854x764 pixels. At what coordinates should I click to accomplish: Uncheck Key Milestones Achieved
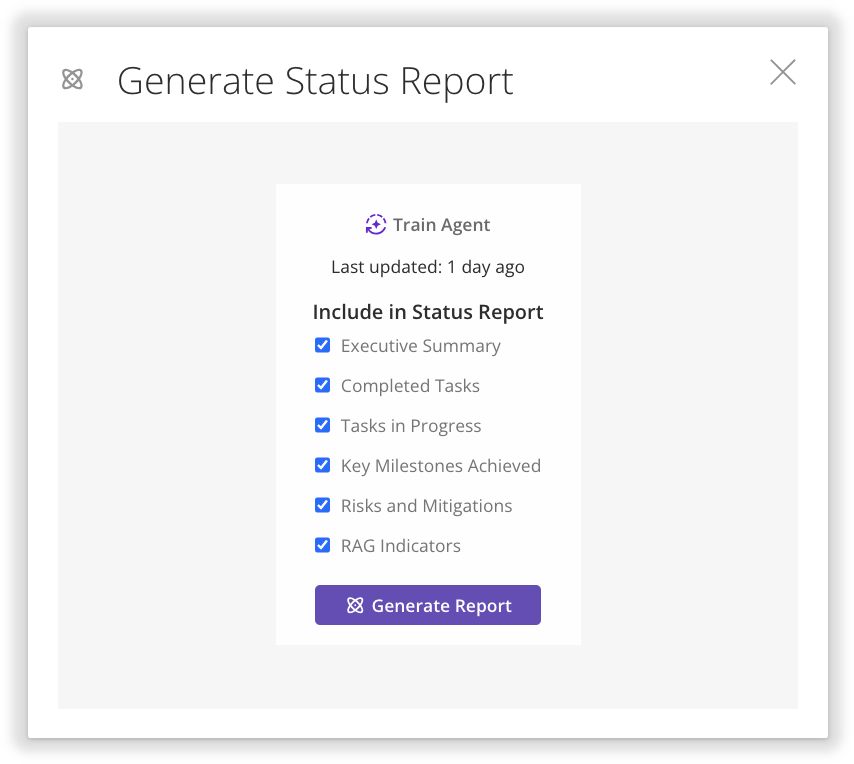[322, 465]
